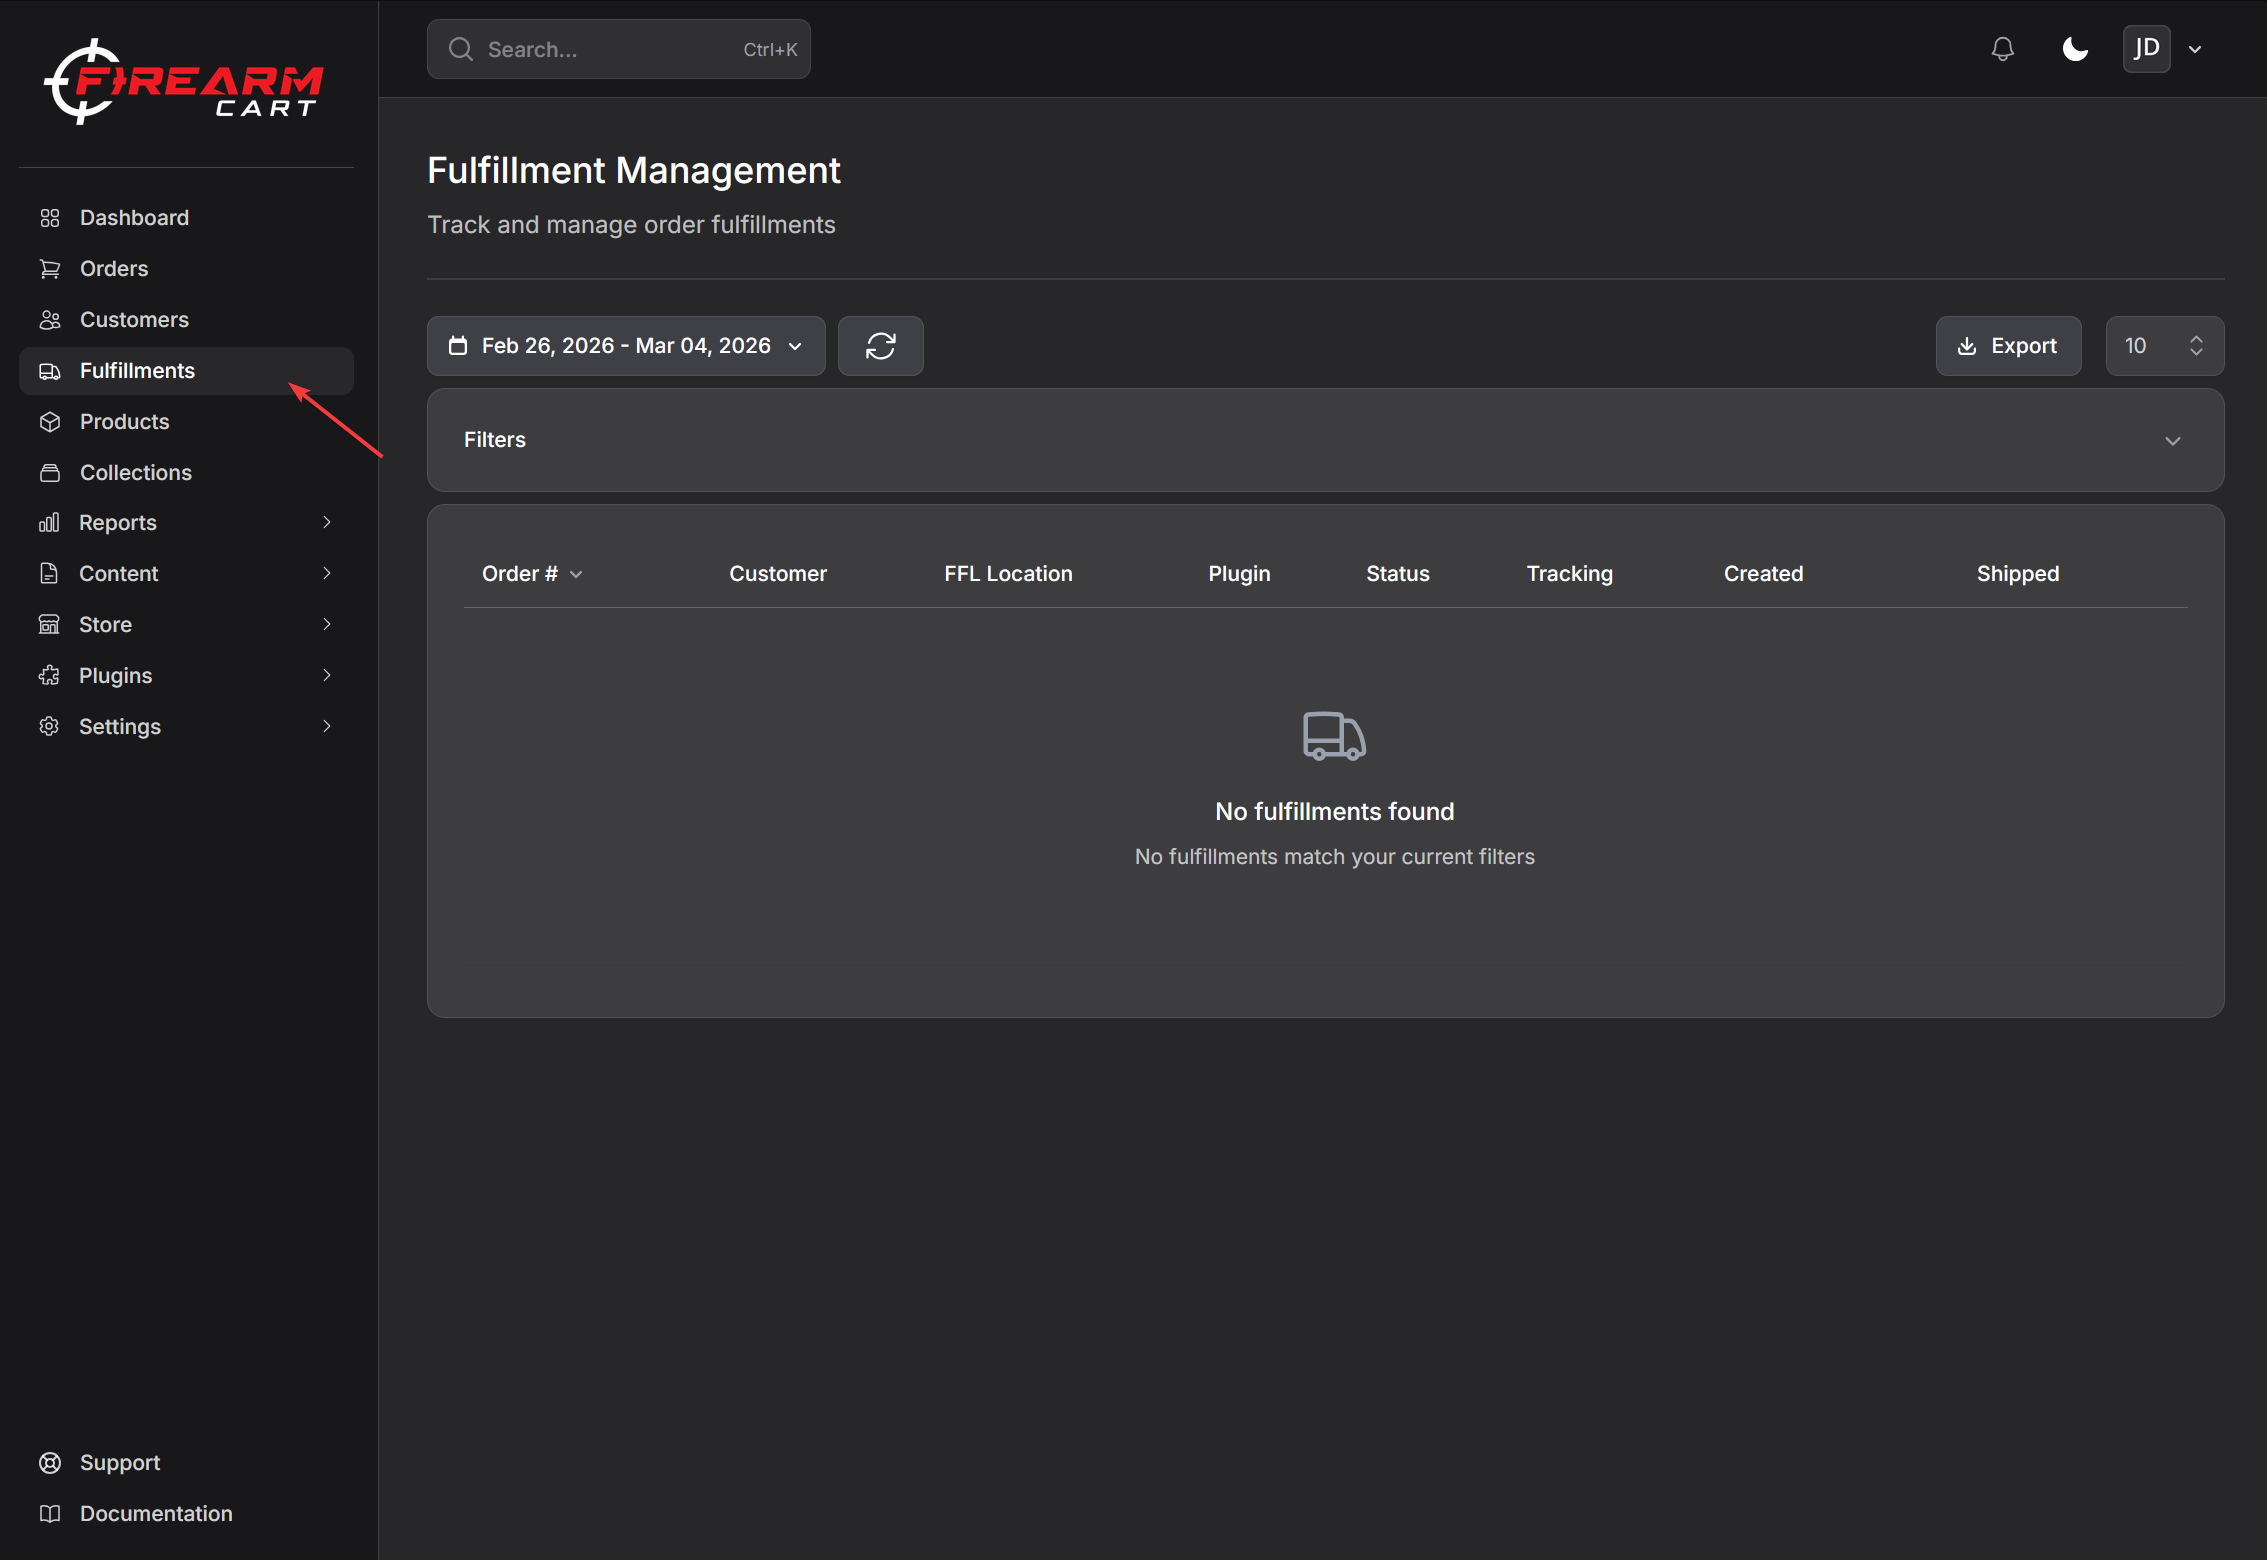Navigate to Customers
The height and width of the screenshot is (1560, 2267).
click(x=186, y=320)
